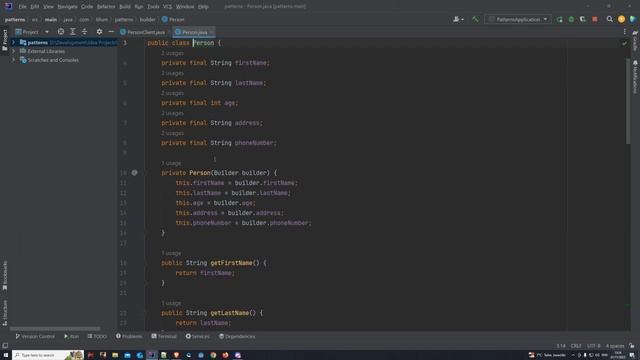Click the CRLF line separator status widget

tap(576, 346)
